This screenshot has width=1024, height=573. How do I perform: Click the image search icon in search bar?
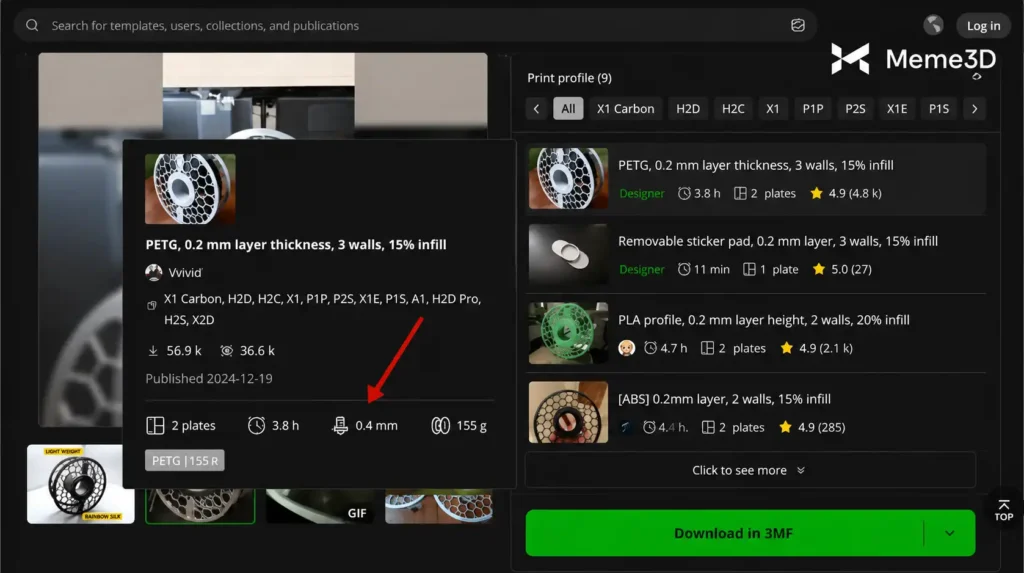[x=797, y=25]
